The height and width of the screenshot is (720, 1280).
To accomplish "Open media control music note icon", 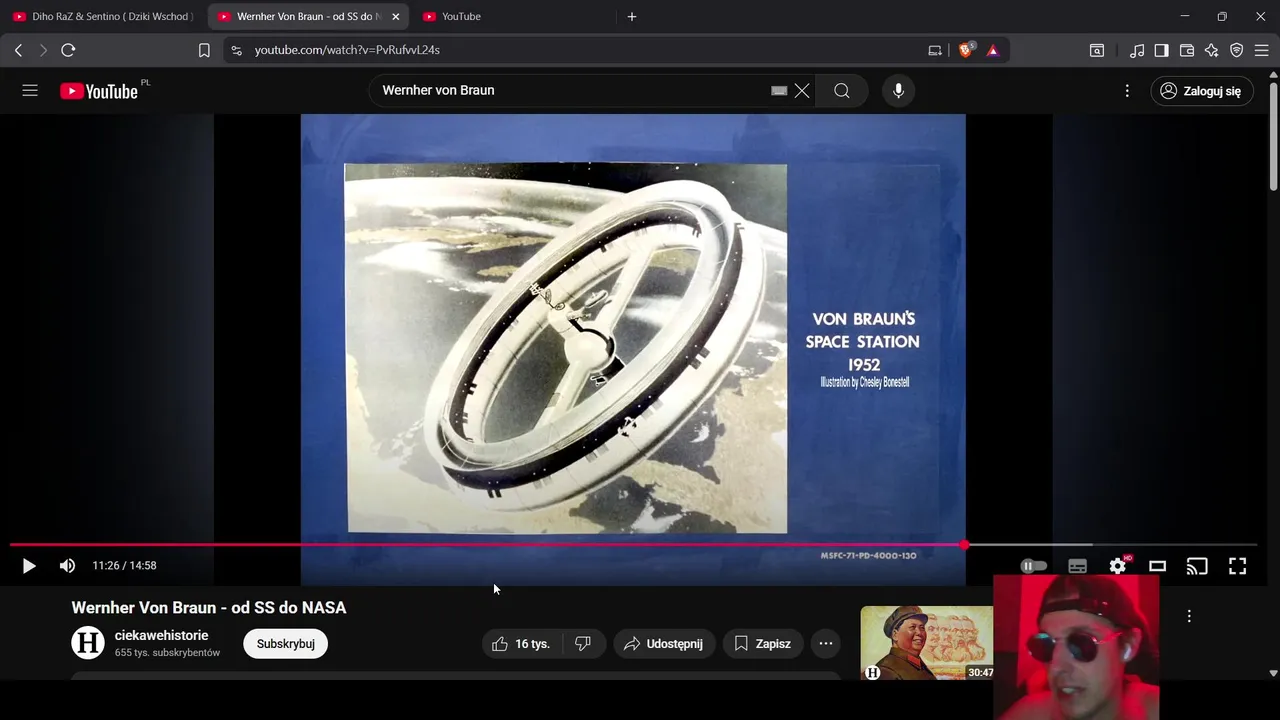I will coord(1137,50).
